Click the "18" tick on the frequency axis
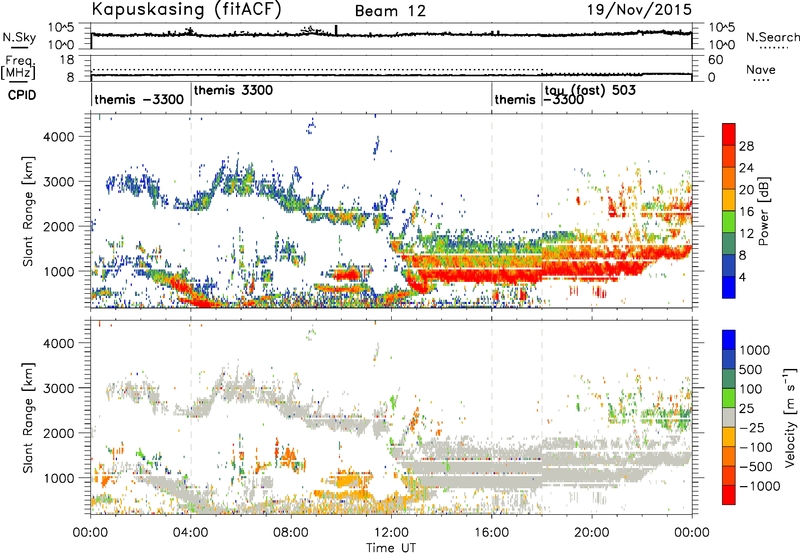This screenshot has height=554, width=800. click(67, 59)
